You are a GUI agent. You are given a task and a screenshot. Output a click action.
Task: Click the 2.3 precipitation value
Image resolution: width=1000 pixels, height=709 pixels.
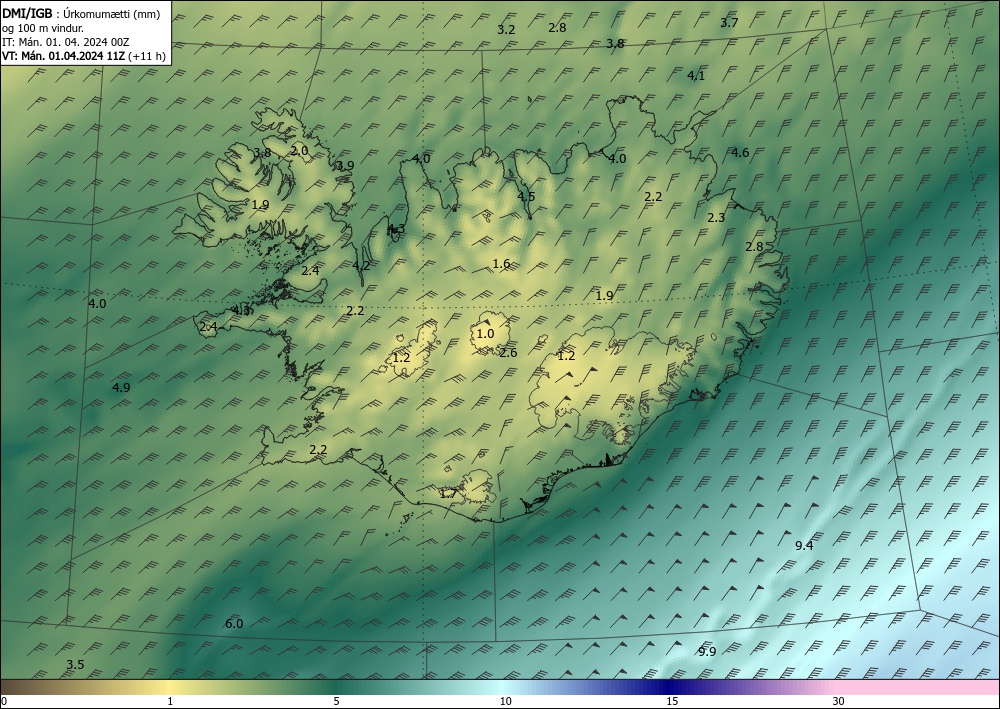point(716,217)
